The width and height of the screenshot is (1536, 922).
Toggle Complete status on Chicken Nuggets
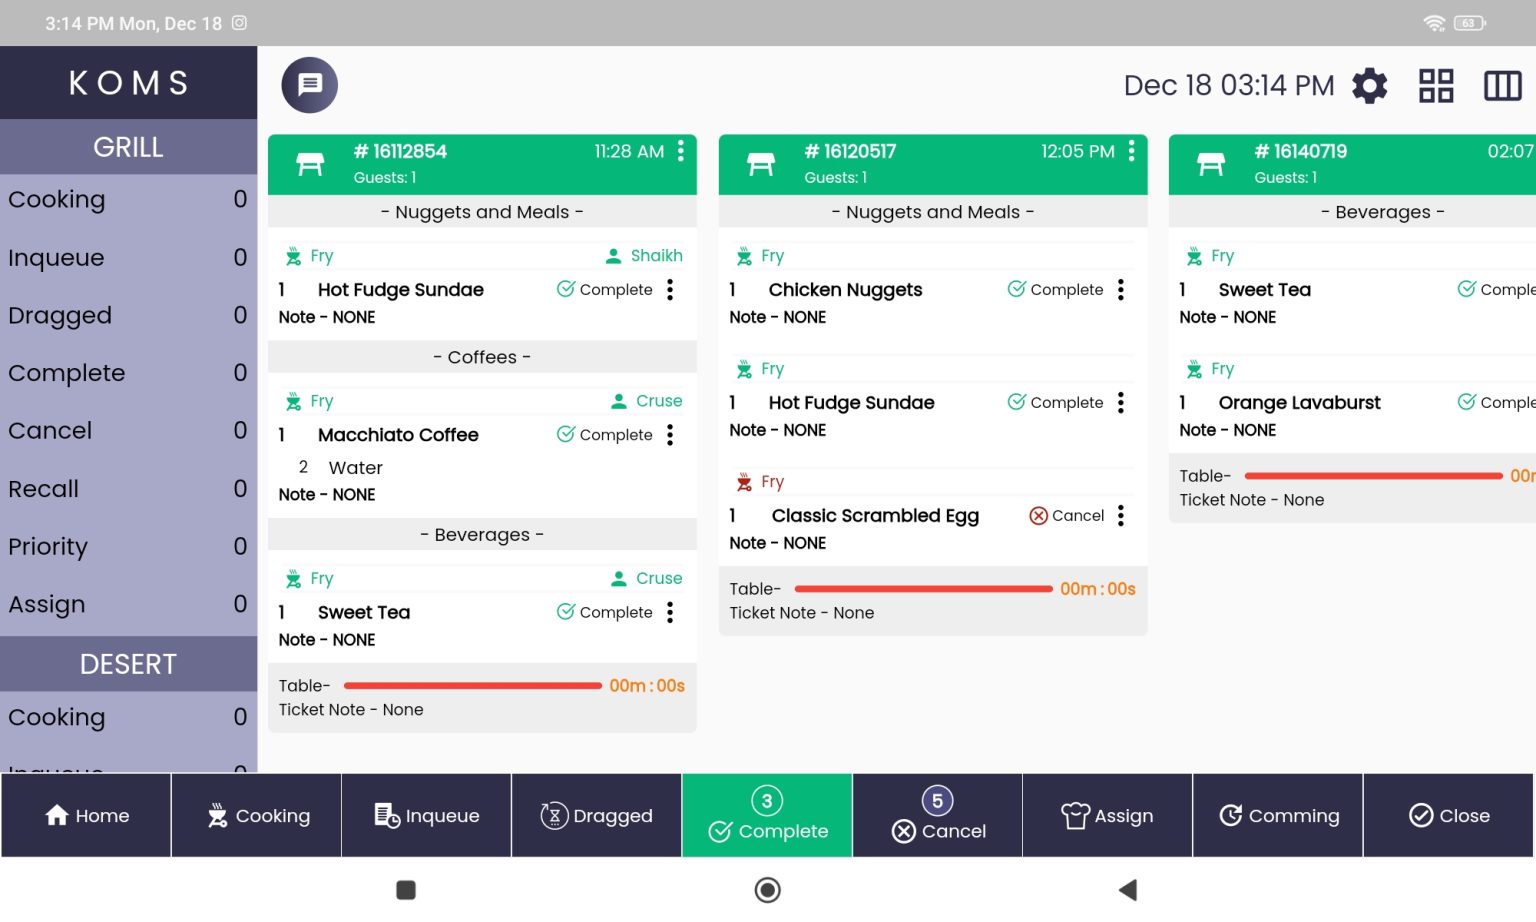coord(1056,290)
